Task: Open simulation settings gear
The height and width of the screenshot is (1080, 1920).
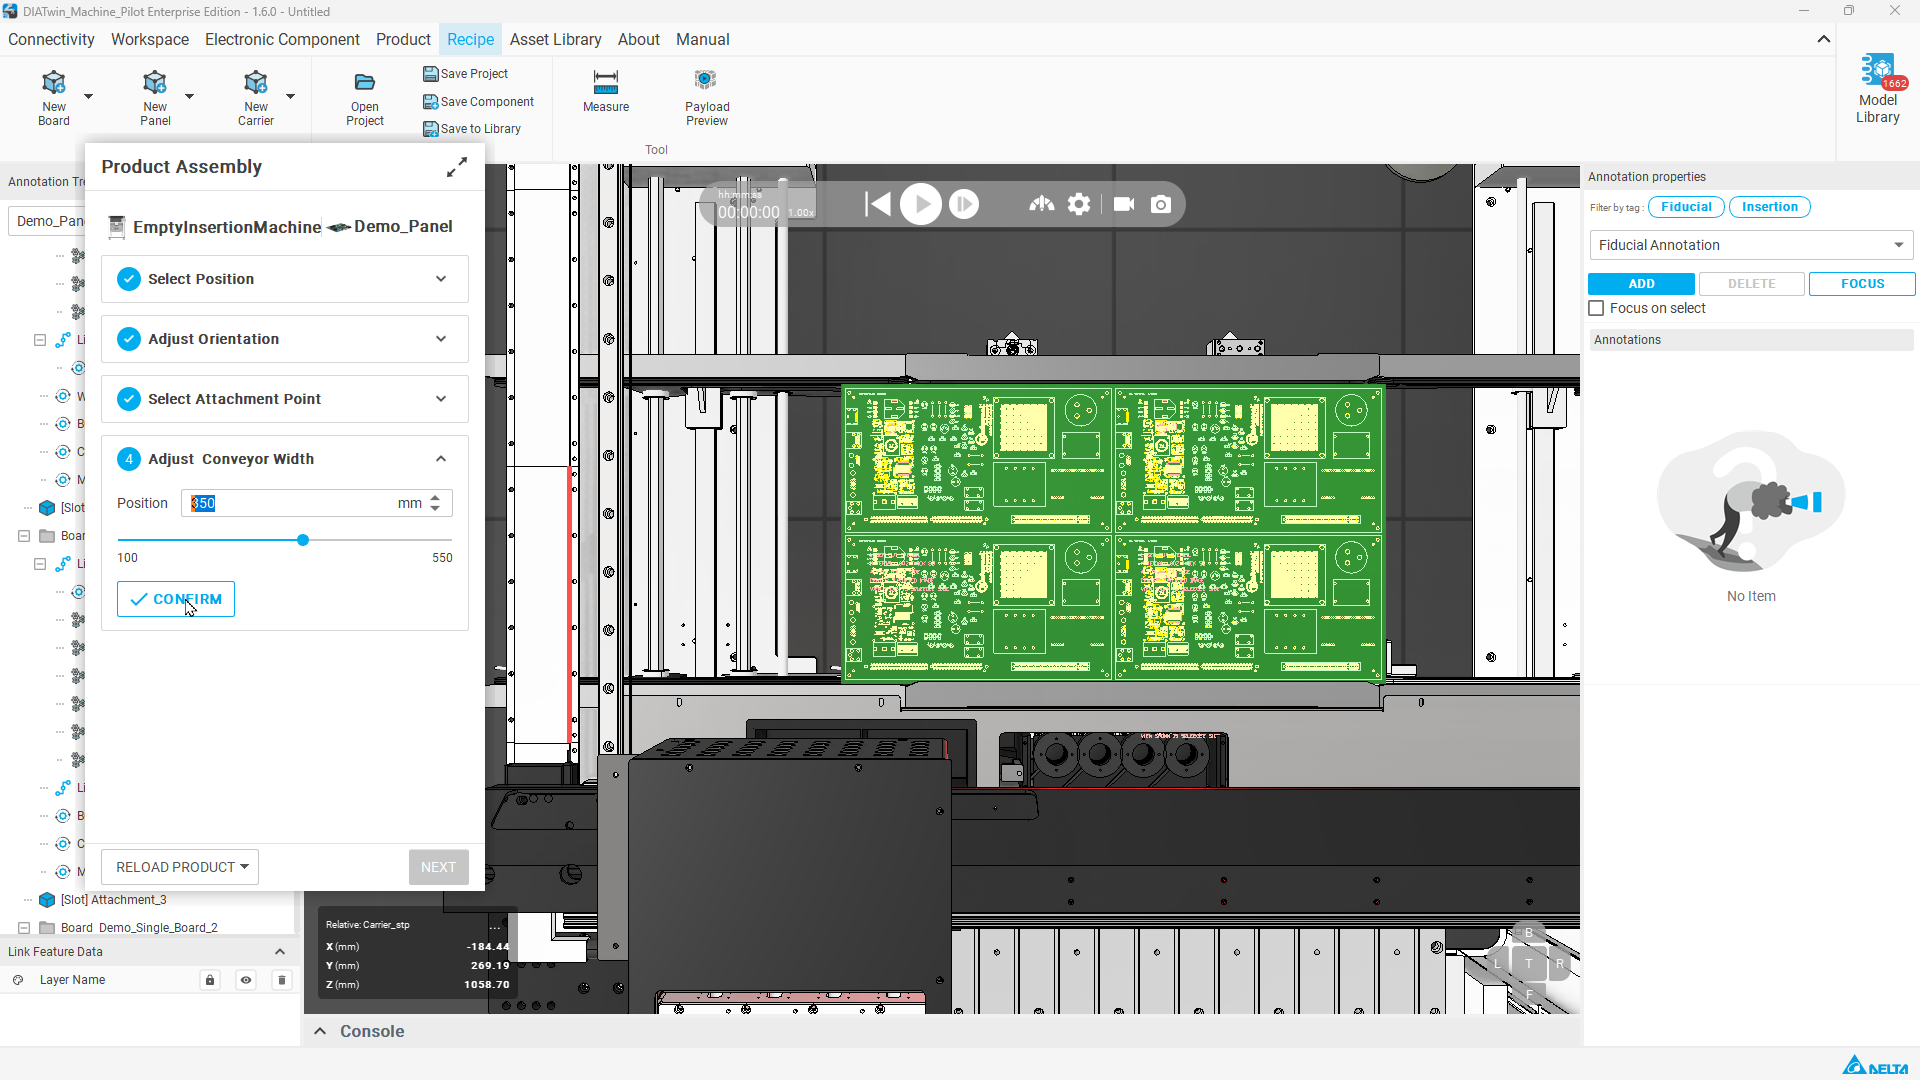Action: (x=1079, y=204)
